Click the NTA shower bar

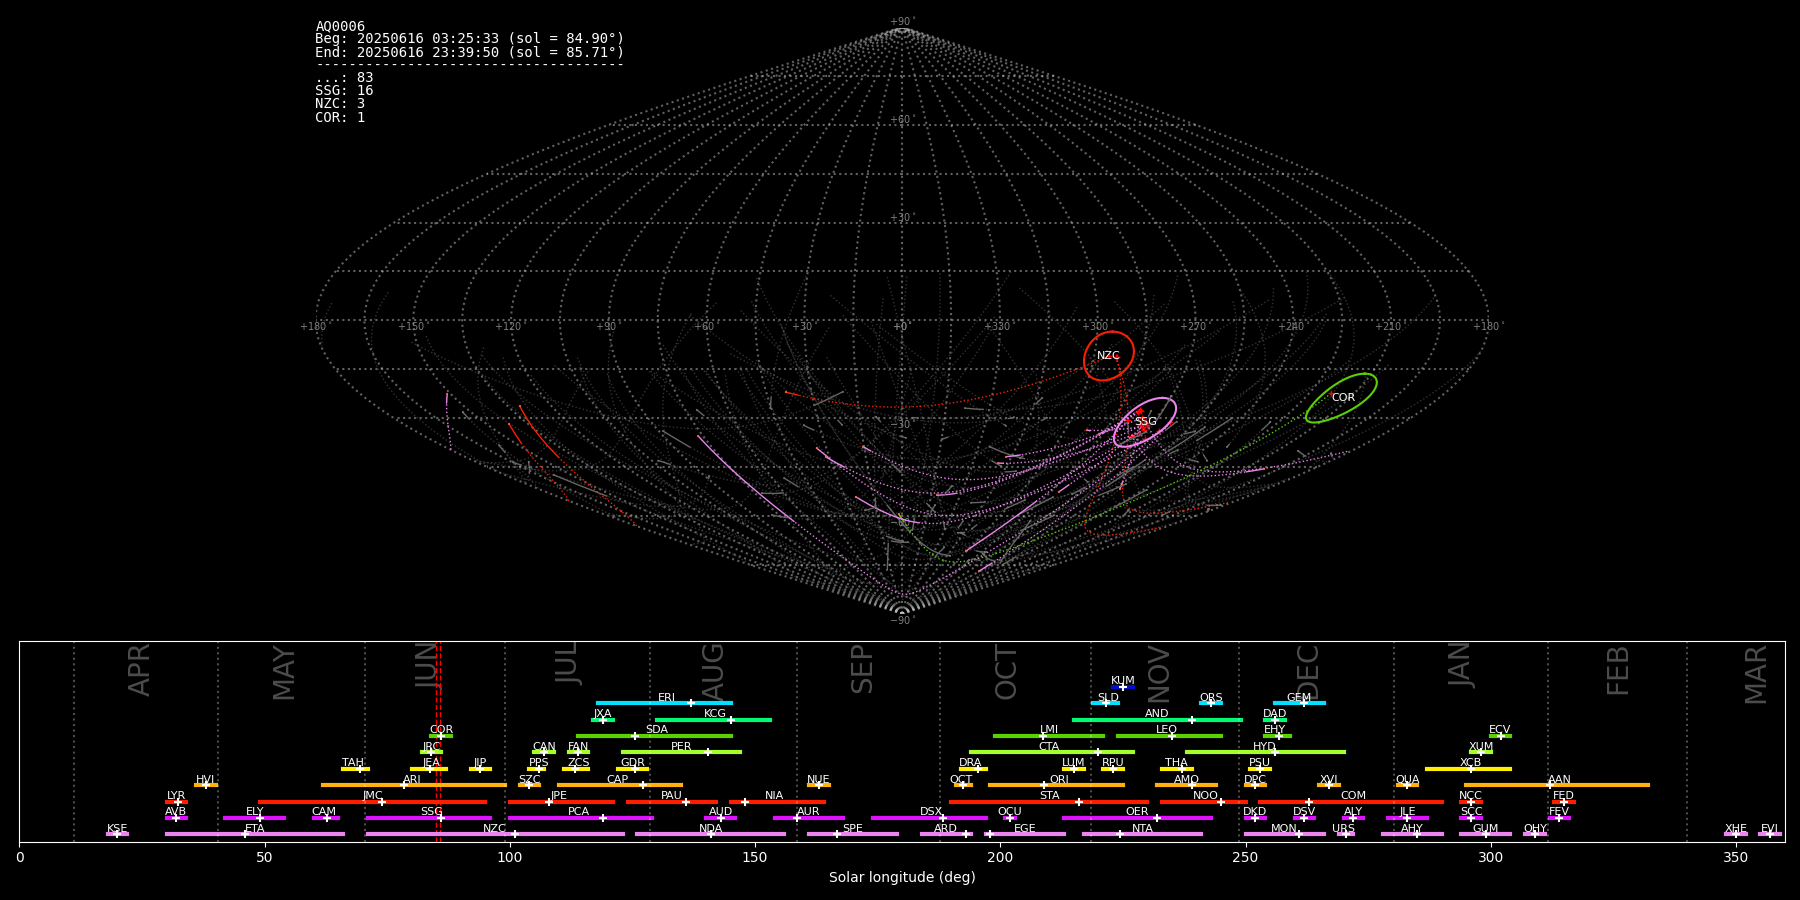point(1142,834)
